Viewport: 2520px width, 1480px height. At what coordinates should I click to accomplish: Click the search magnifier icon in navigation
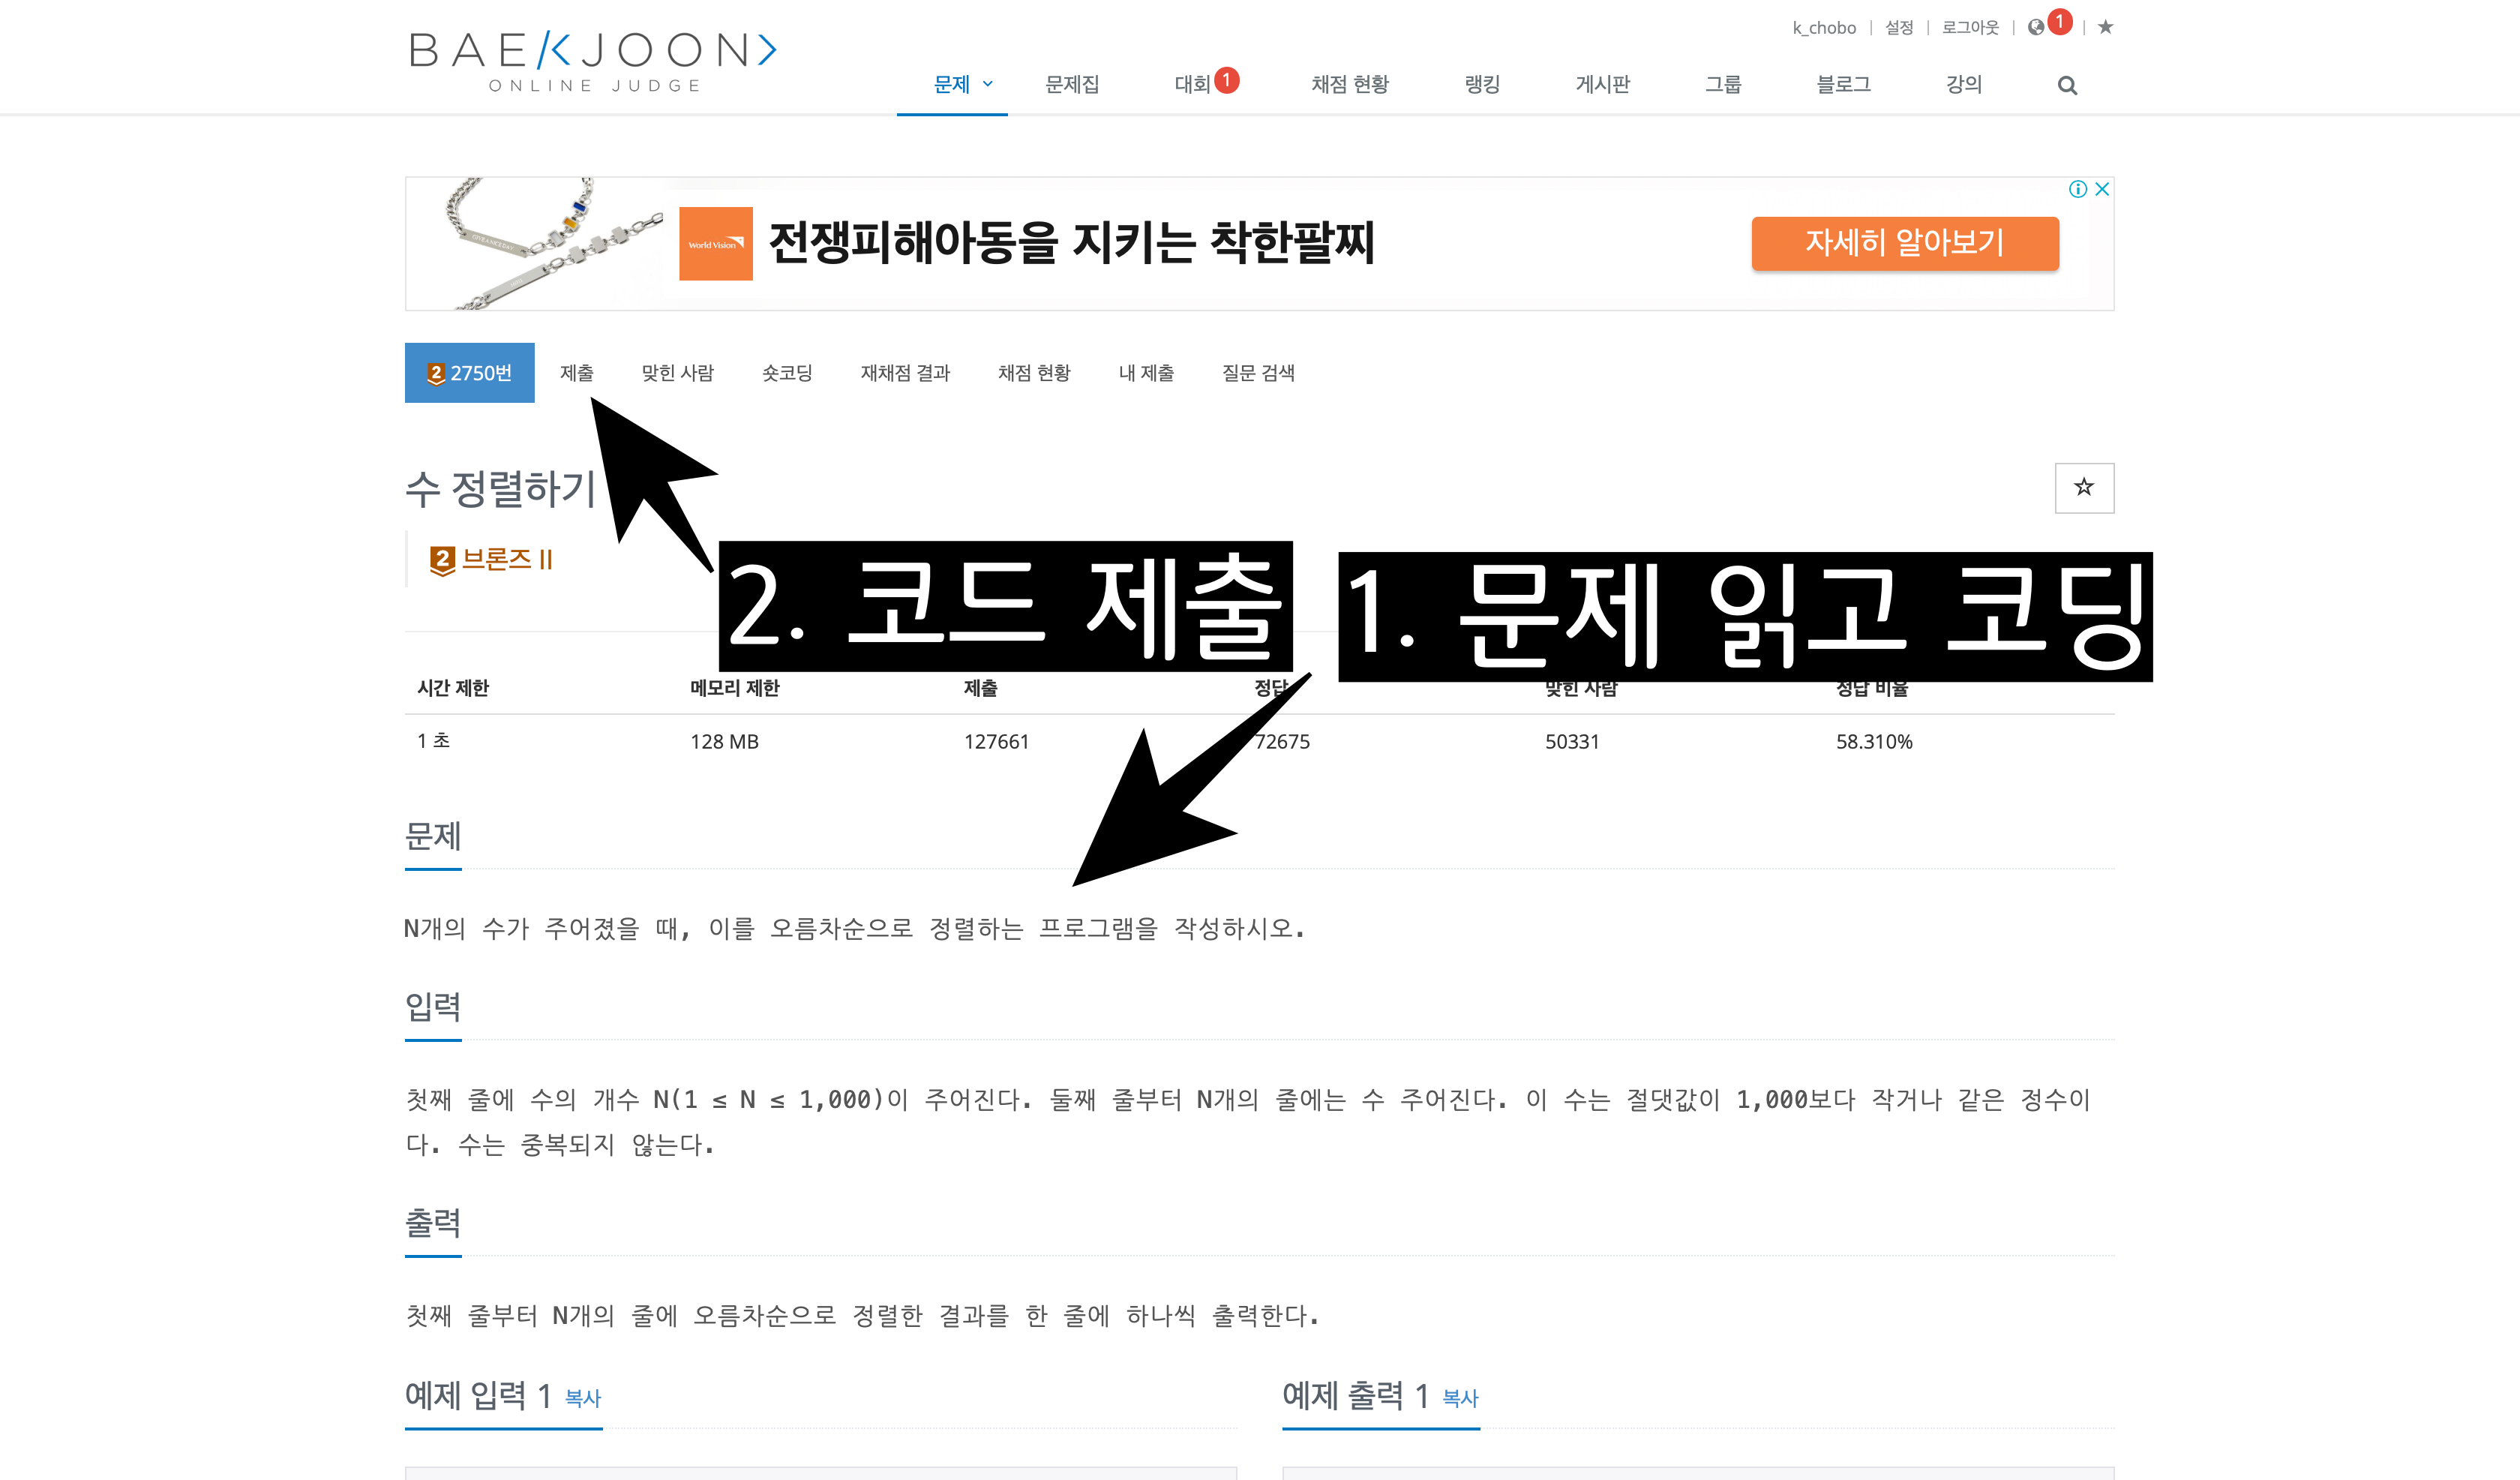[x=2067, y=86]
